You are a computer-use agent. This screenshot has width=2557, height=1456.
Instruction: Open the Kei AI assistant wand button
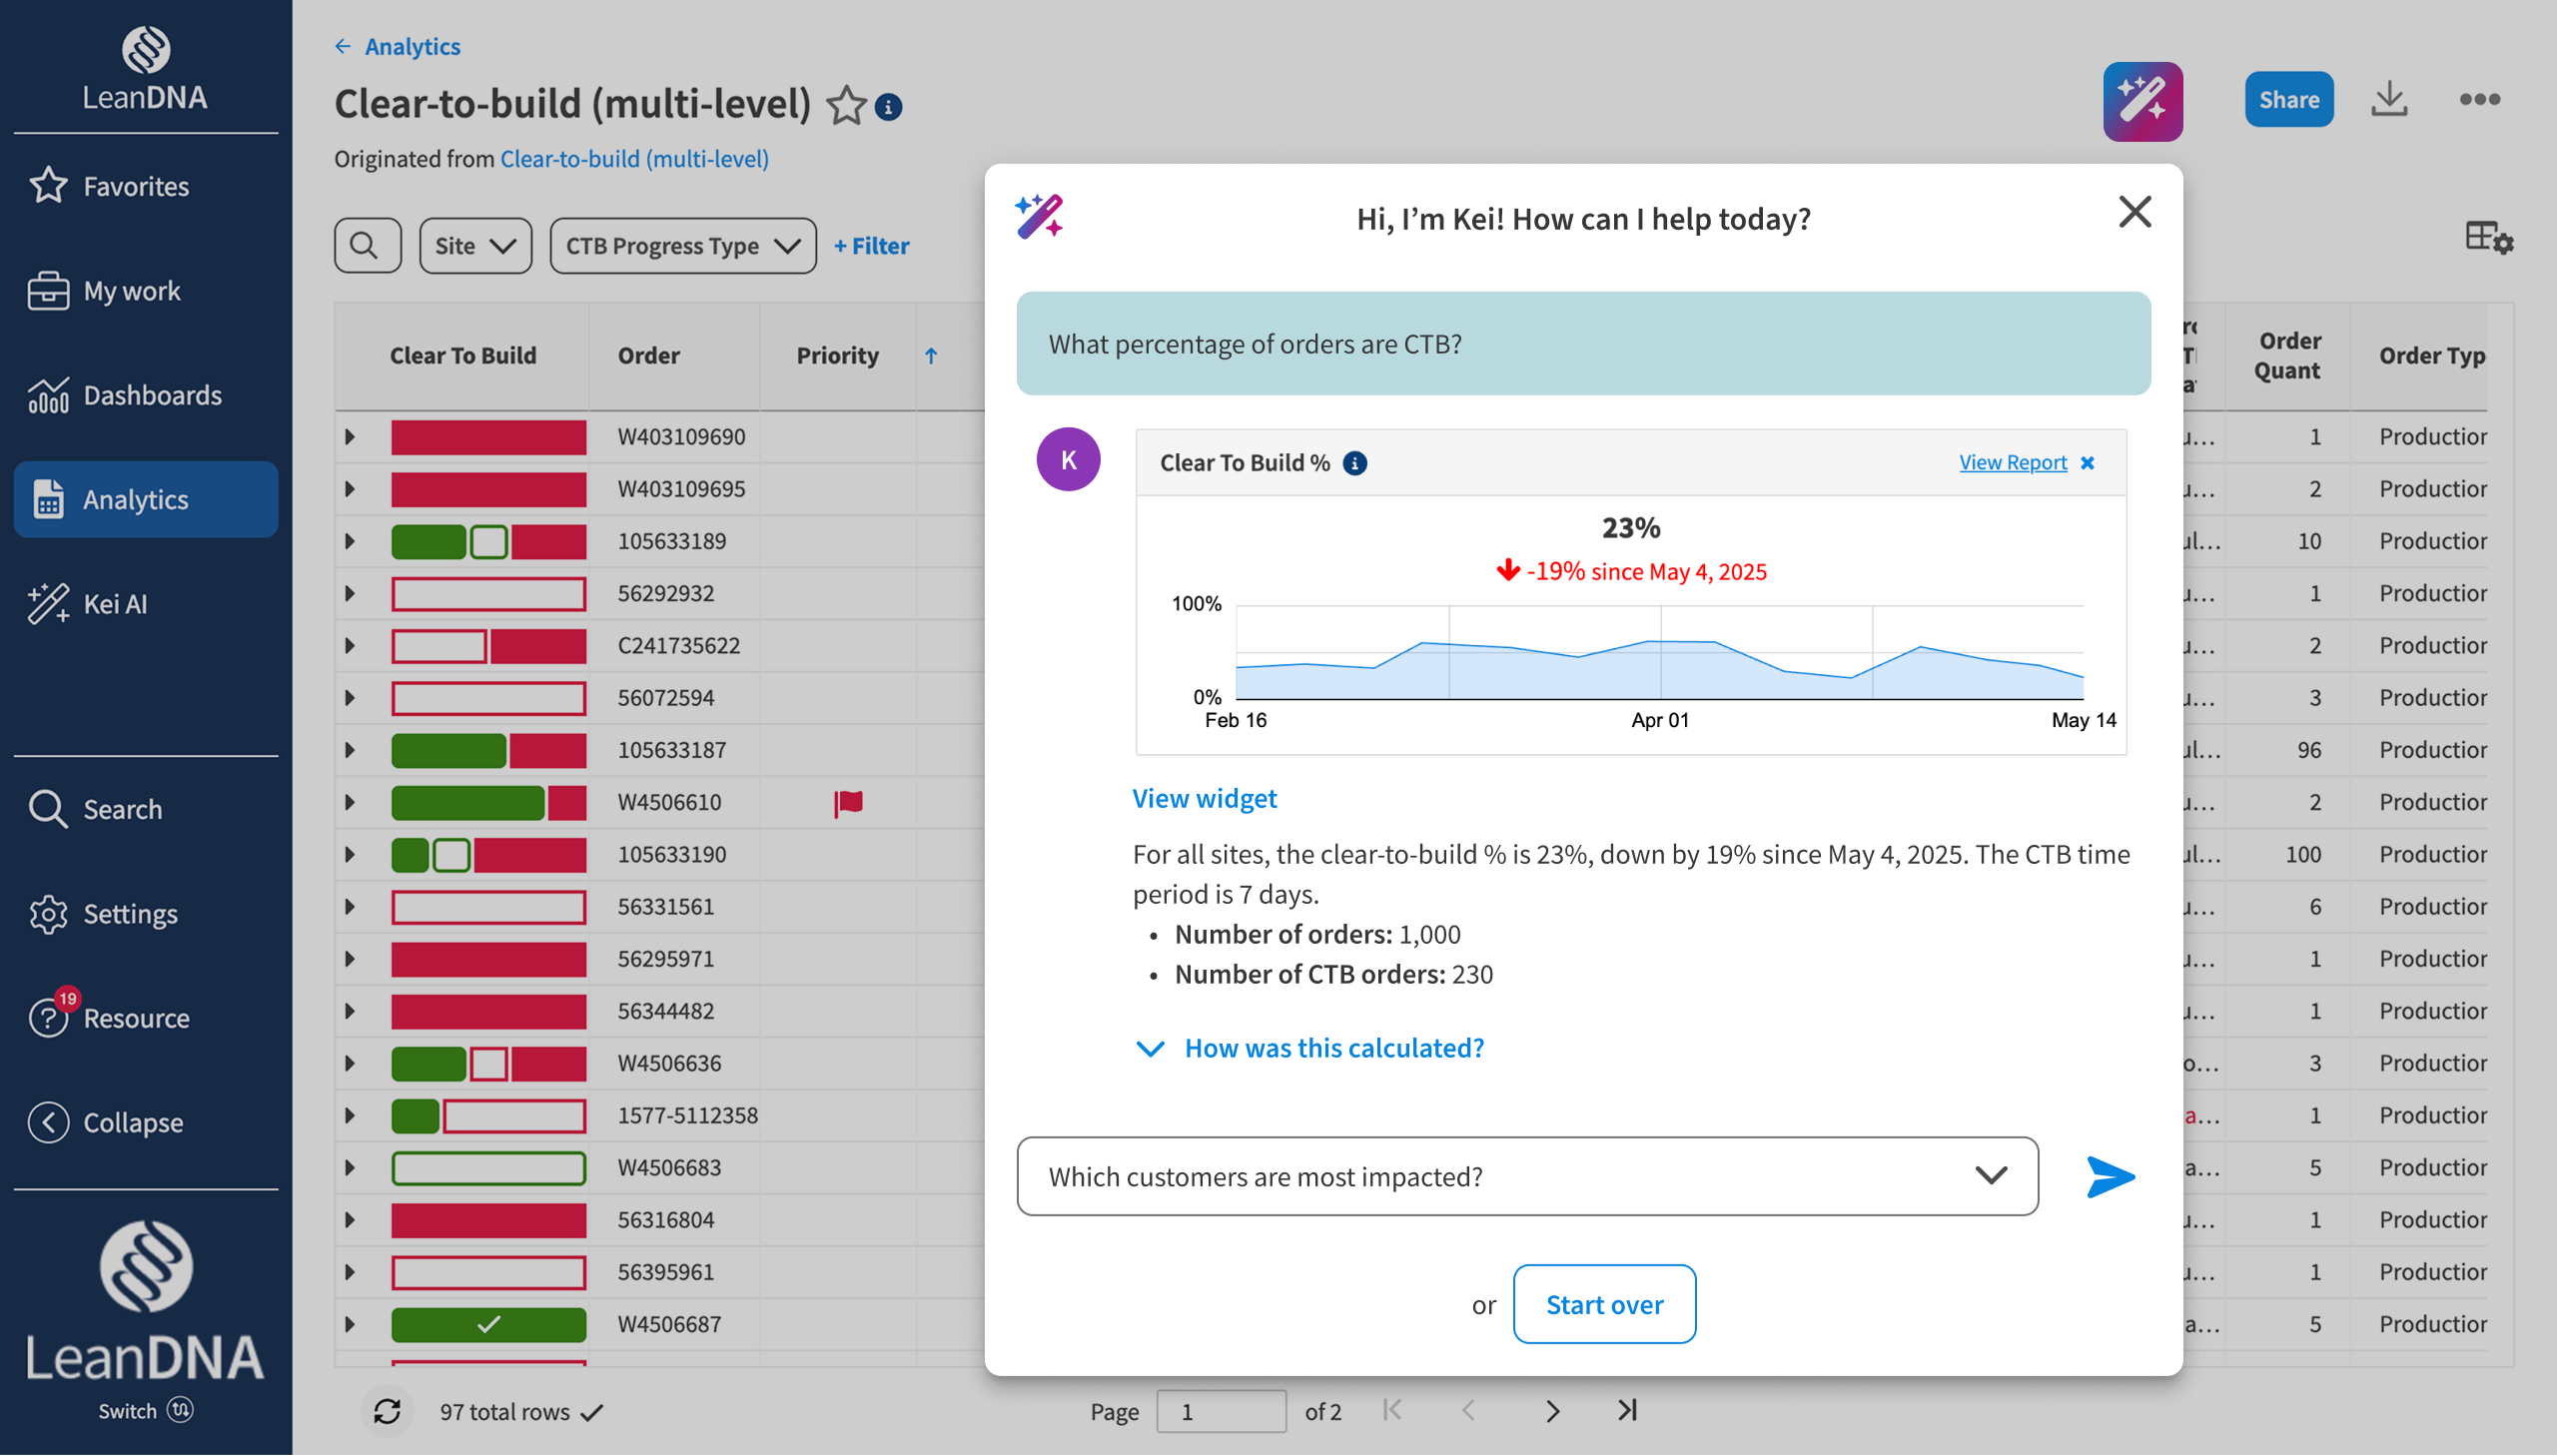(2142, 100)
